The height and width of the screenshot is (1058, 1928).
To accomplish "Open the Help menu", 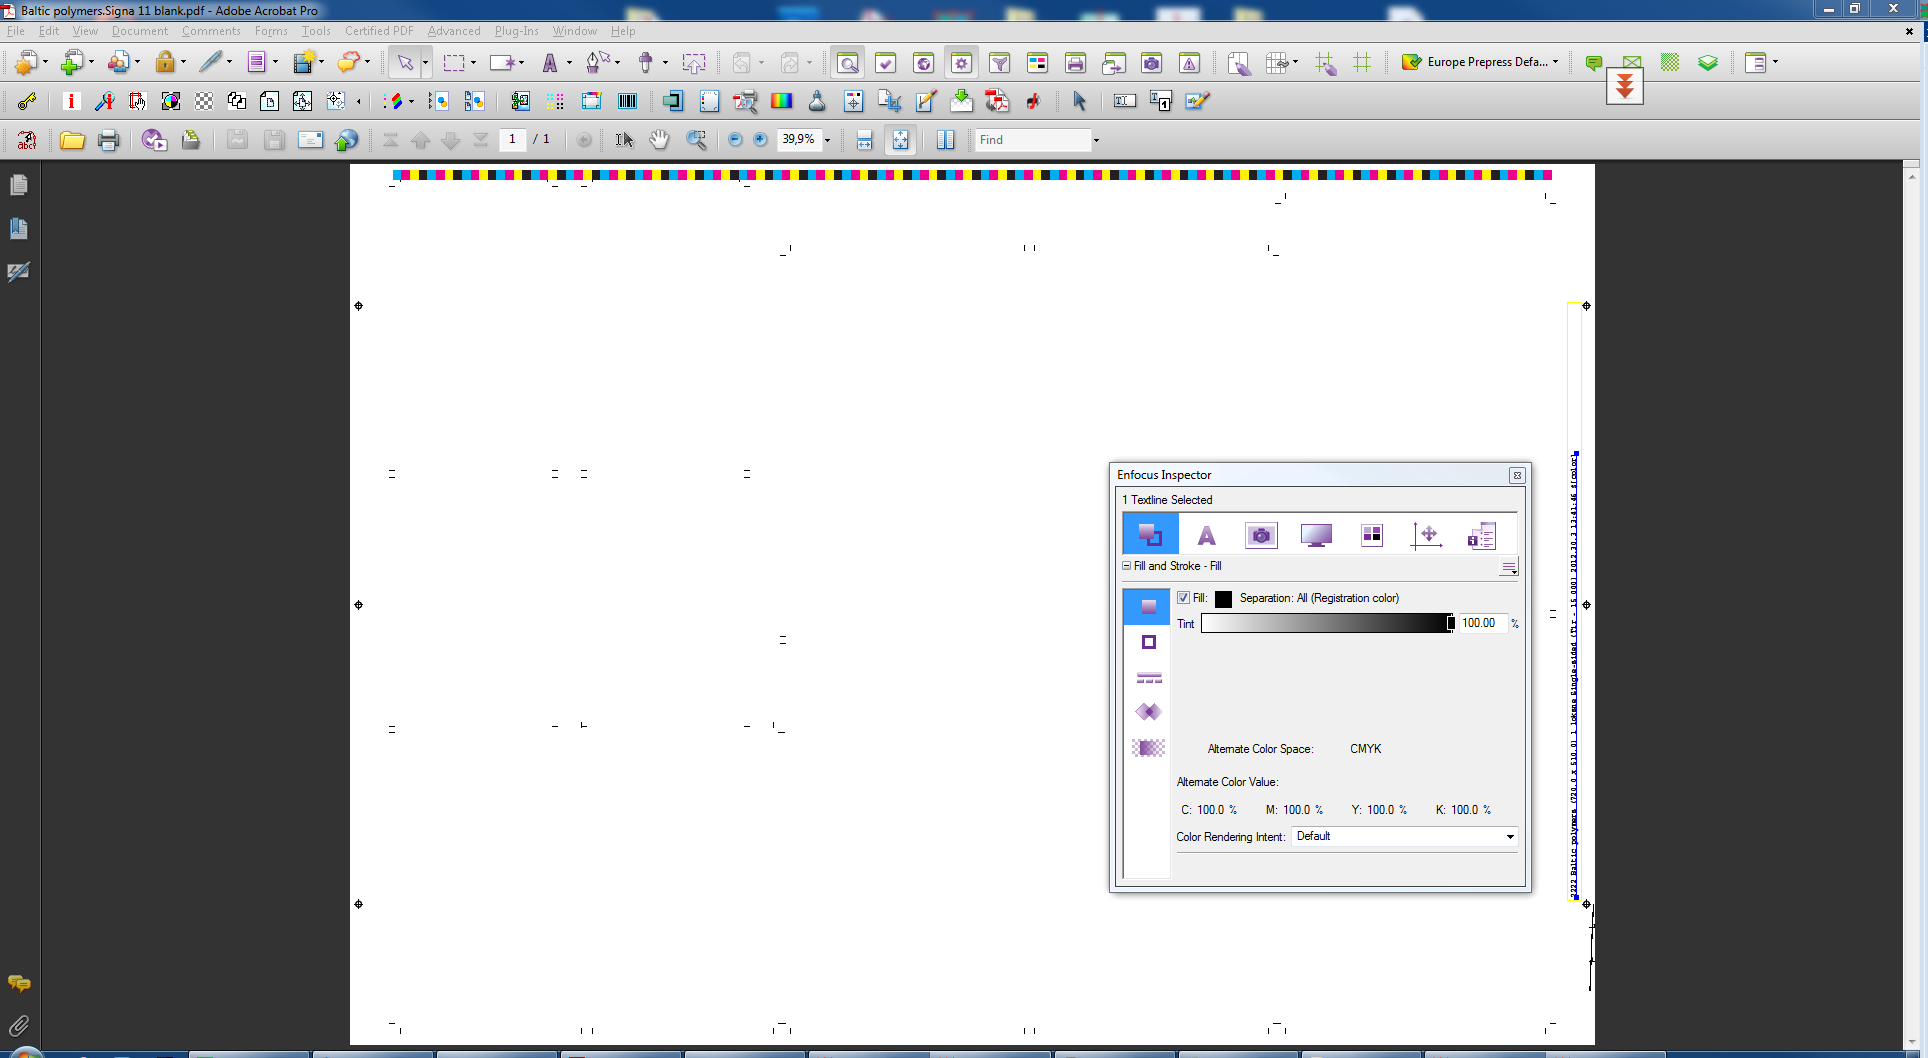I will [x=623, y=31].
